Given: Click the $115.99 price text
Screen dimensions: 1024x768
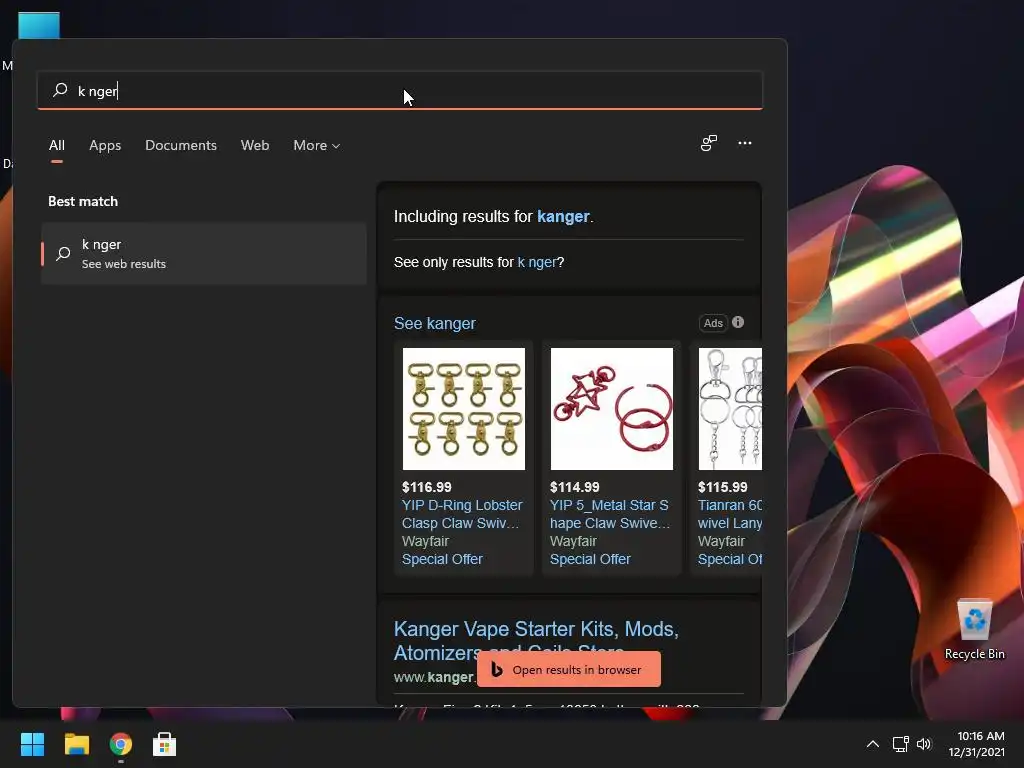Looking at the screenshot, I should (722, 487).
